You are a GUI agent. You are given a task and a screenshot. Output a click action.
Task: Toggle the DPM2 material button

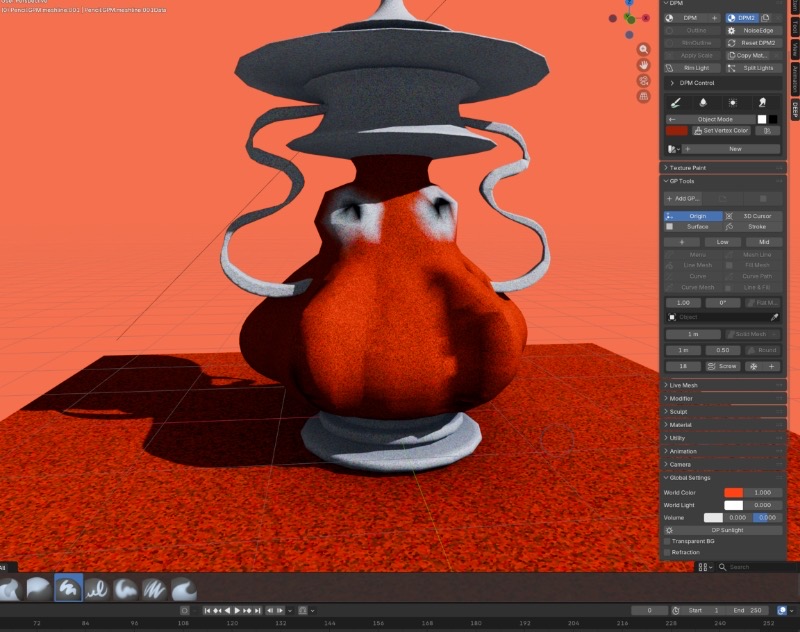[742, 18]
